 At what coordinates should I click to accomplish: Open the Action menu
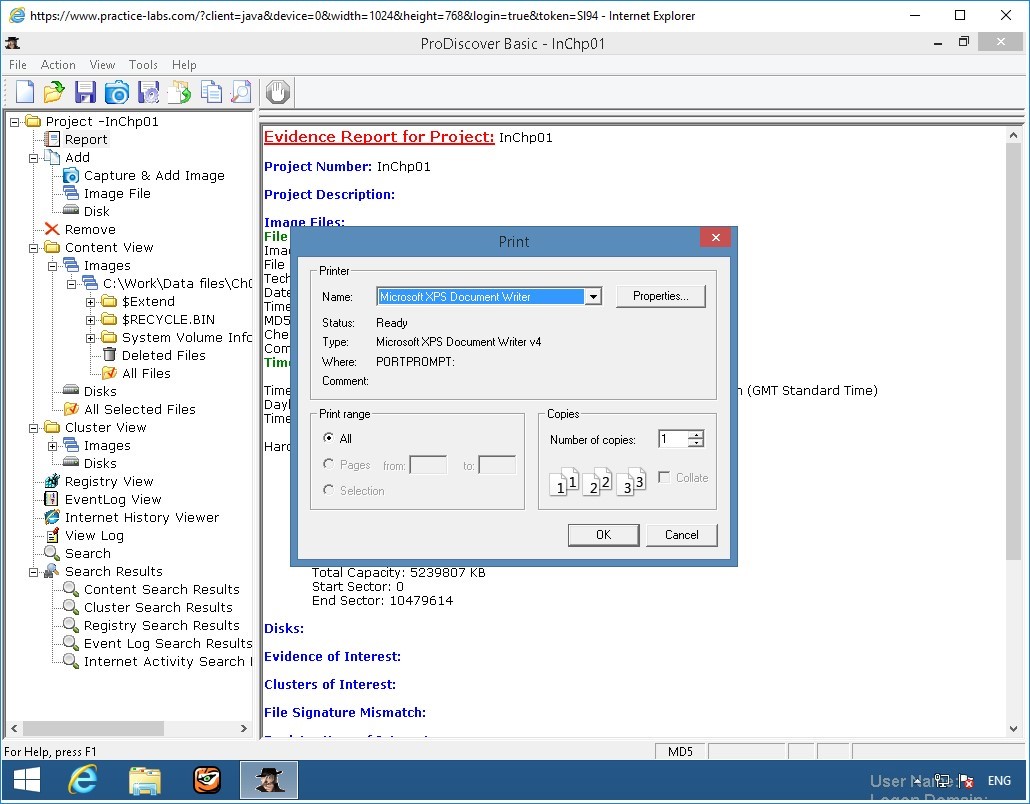coord(58,64)
